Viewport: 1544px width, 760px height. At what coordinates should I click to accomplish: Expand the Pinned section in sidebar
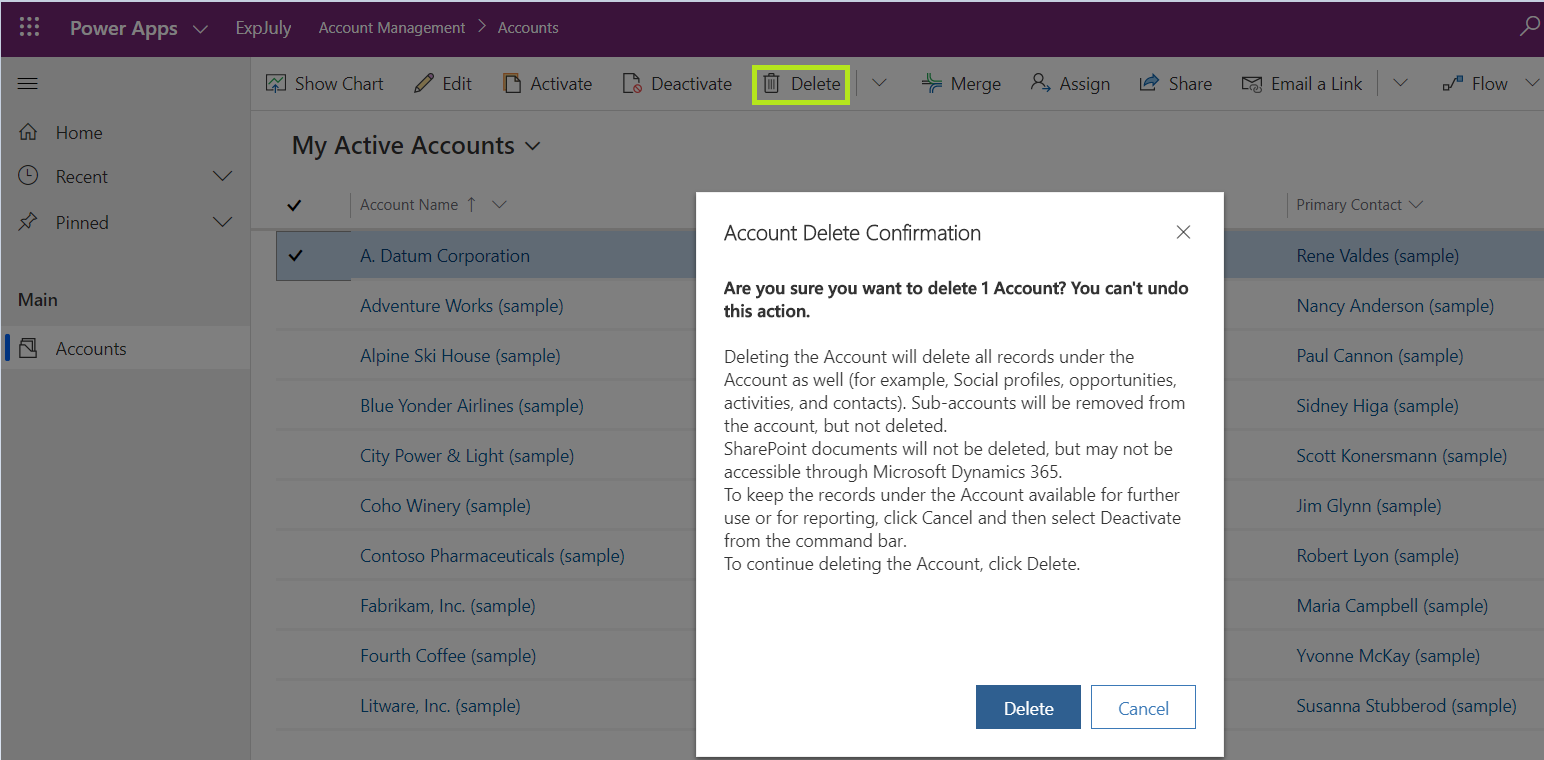click(223, 223)
